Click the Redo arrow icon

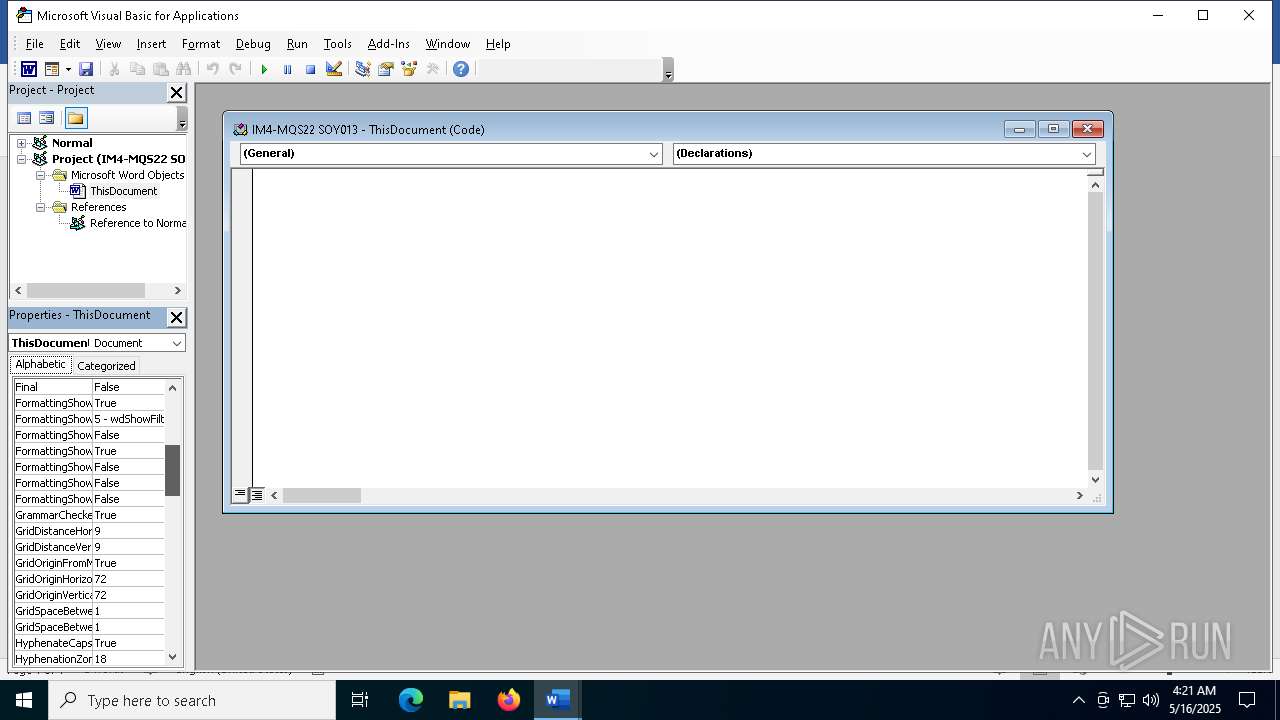pyautogui.click(x=235, y=69)
